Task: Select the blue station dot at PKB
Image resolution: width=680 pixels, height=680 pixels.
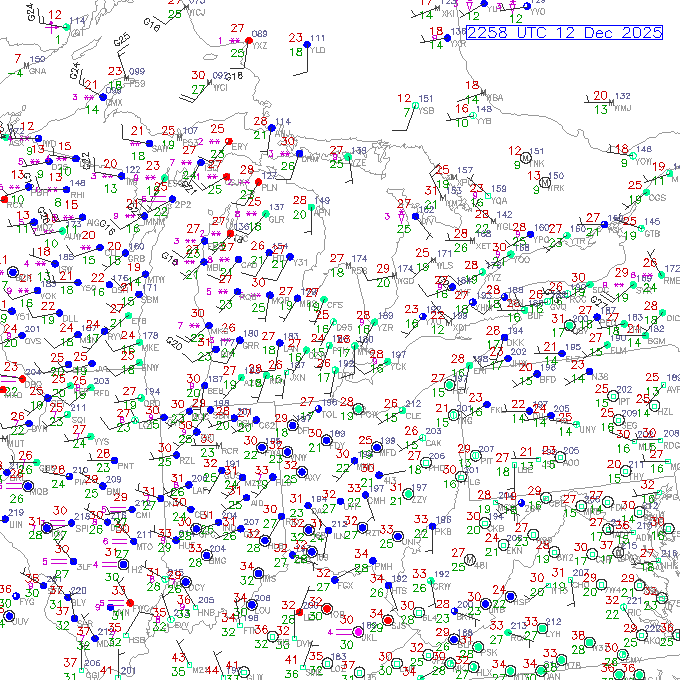Action: click(432, 526)
